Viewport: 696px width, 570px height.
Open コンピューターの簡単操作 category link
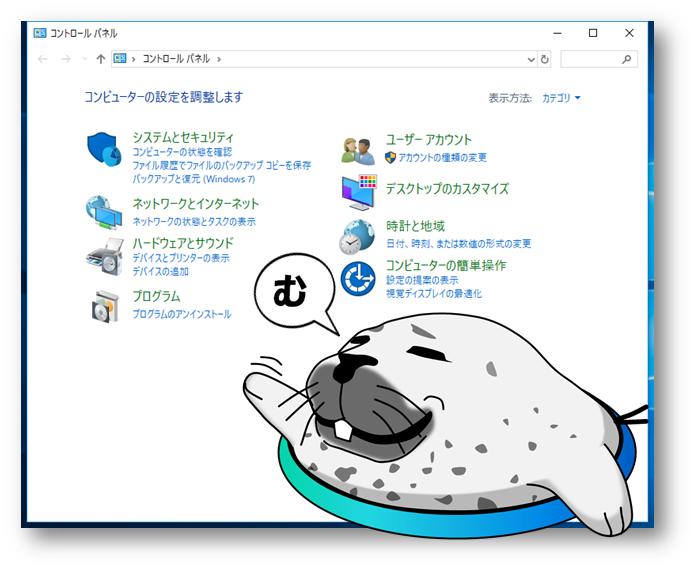point(446,265)
